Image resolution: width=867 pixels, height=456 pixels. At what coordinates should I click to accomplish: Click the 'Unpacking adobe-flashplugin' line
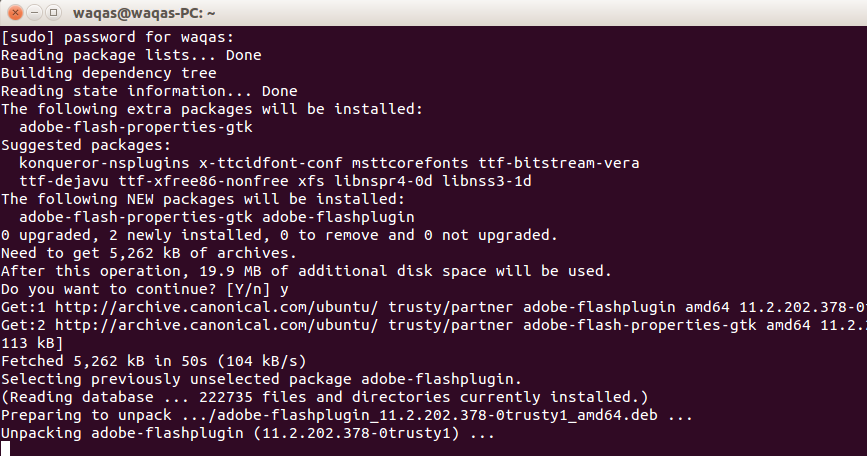[x=247, y=433]
